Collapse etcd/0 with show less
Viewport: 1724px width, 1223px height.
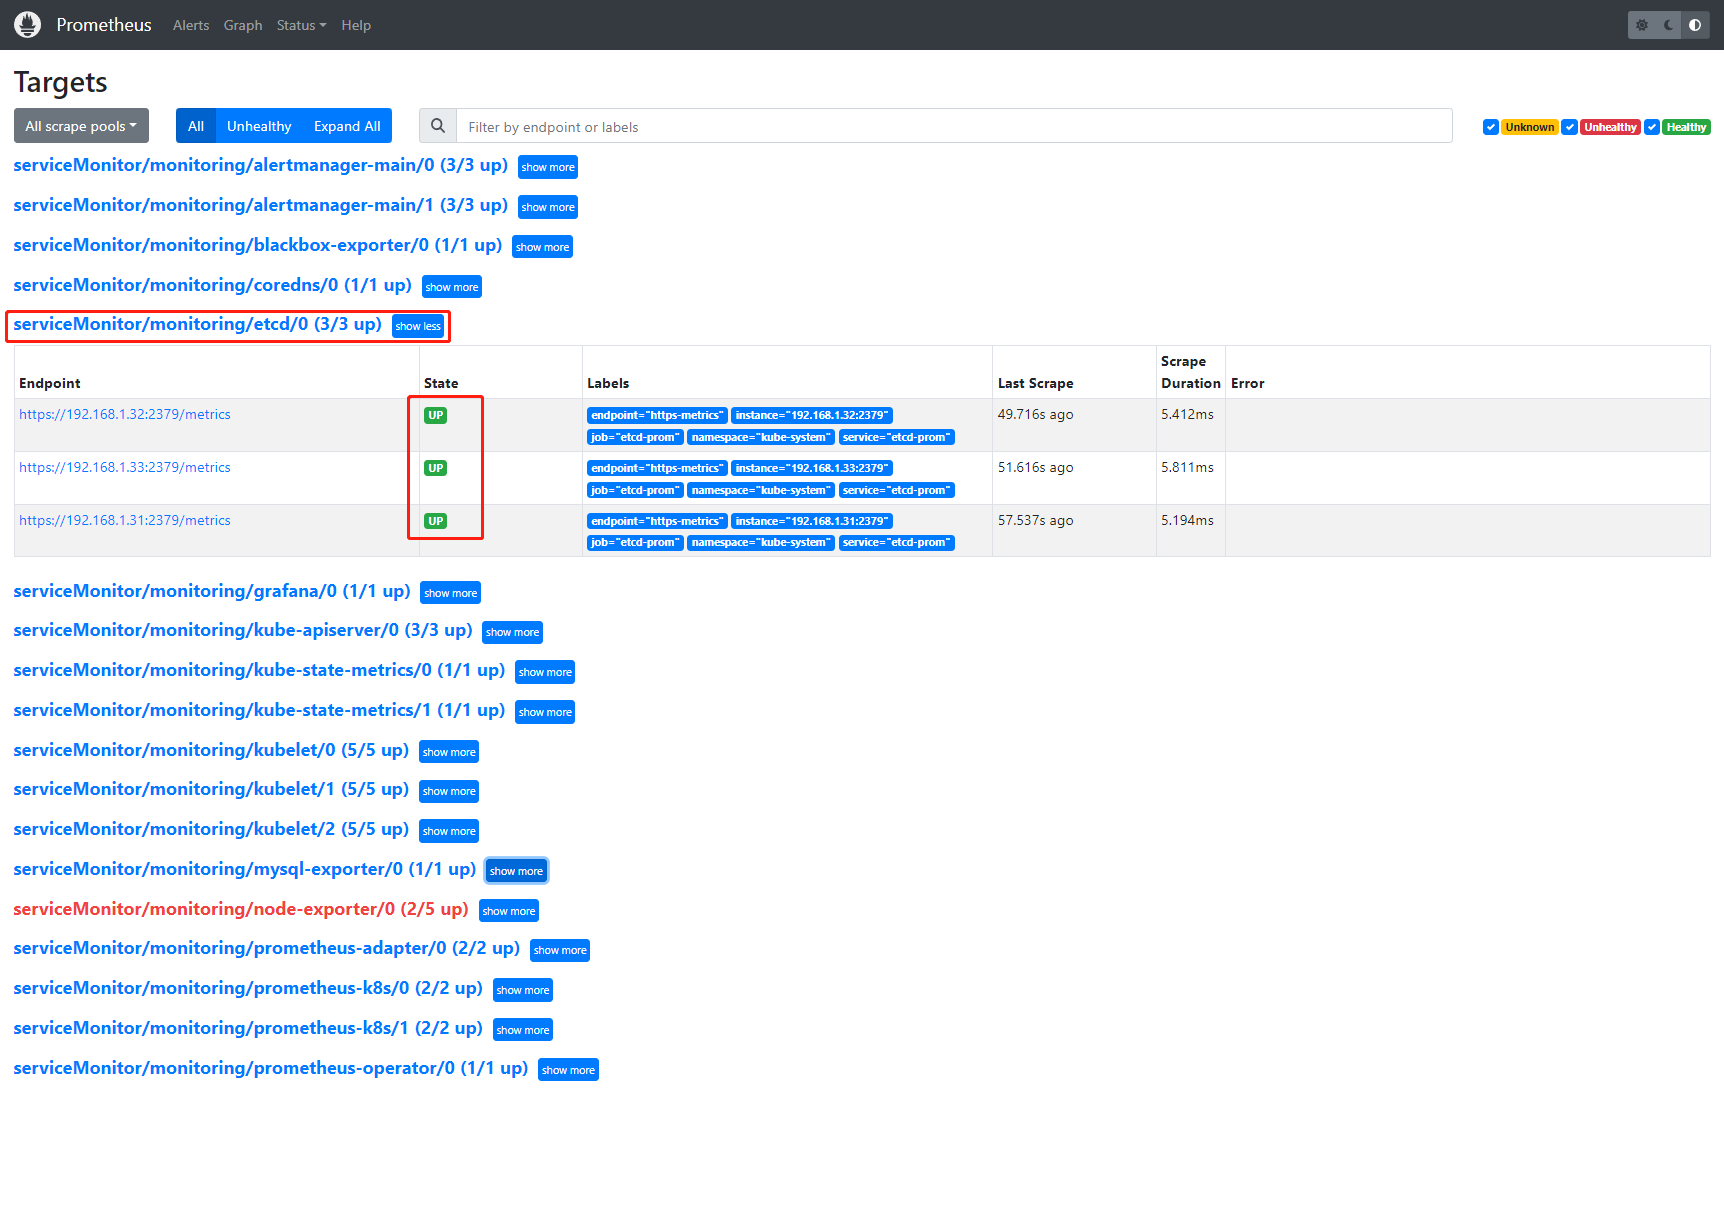(418, 326)
